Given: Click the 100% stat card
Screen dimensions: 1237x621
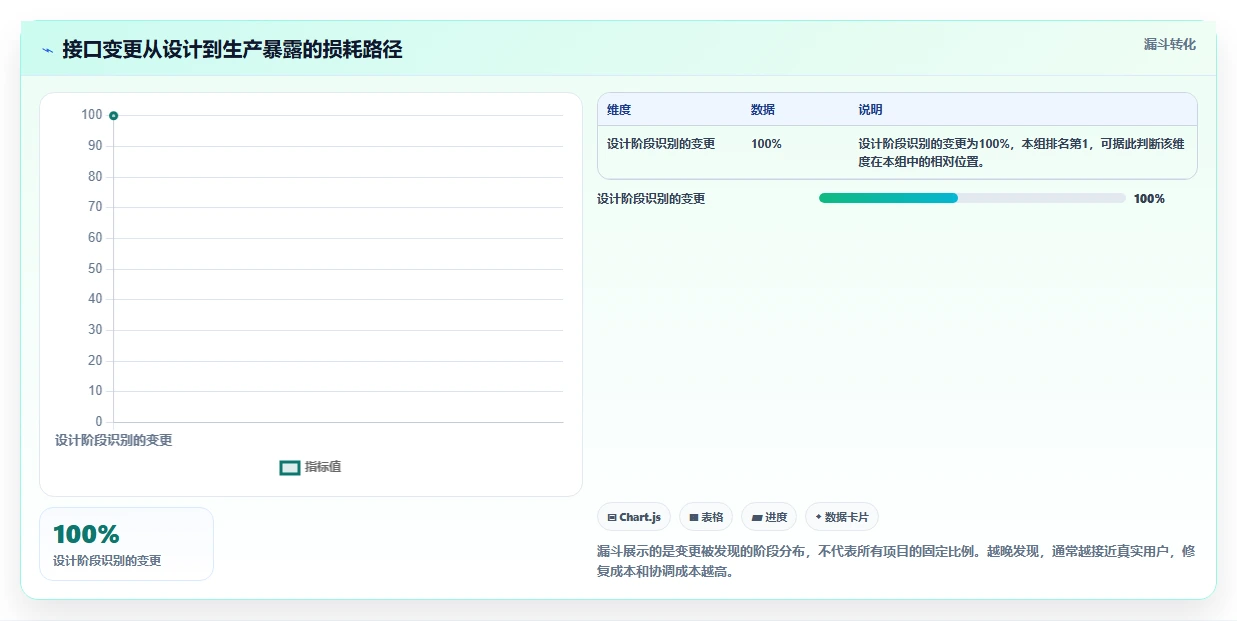Looking at the screenshot, I should click(x=126, y=544).
